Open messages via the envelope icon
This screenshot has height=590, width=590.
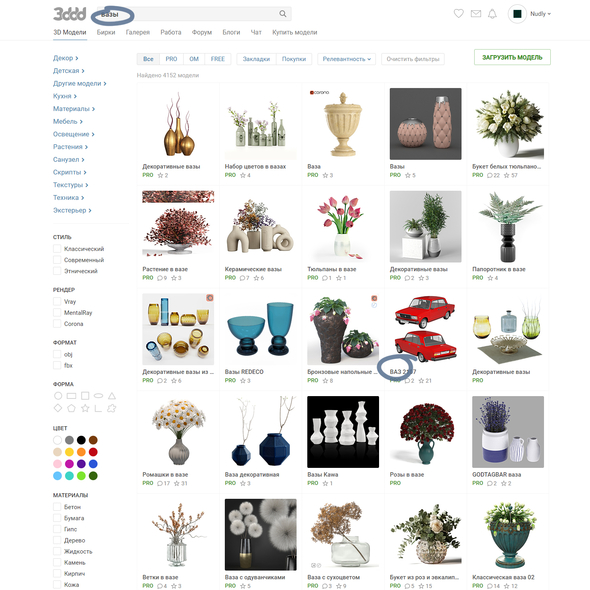(476, 14)
